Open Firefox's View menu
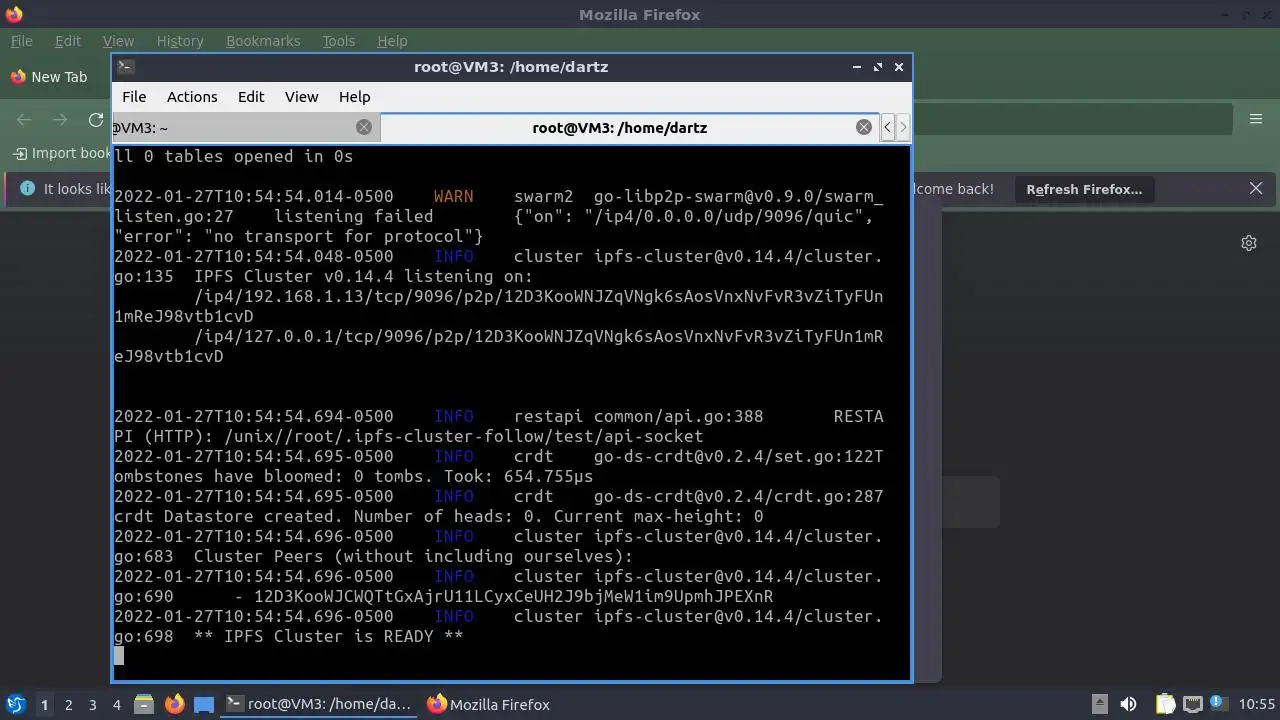 pyautogui.click(x=118, y=41)
